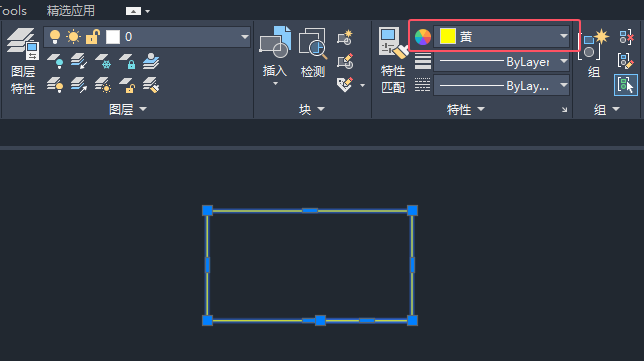Click the Make Current layer icon
This screenshot has height=361, width=644.
point(151,61)
